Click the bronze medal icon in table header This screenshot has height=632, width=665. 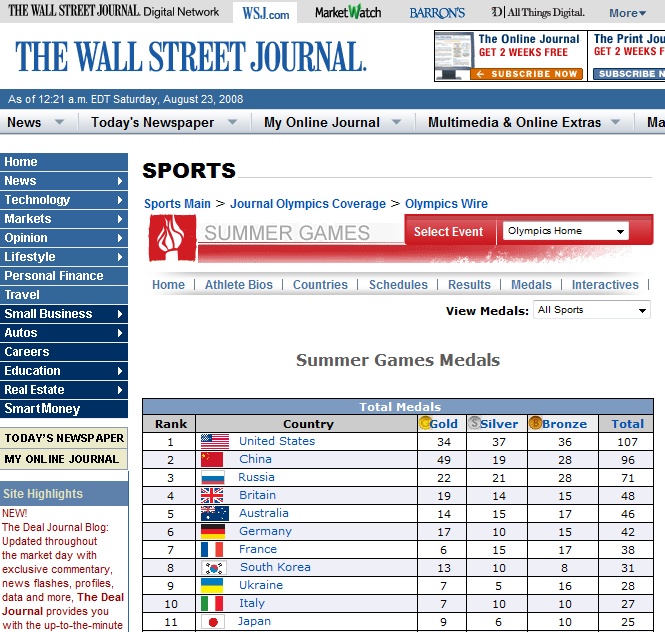535,423
